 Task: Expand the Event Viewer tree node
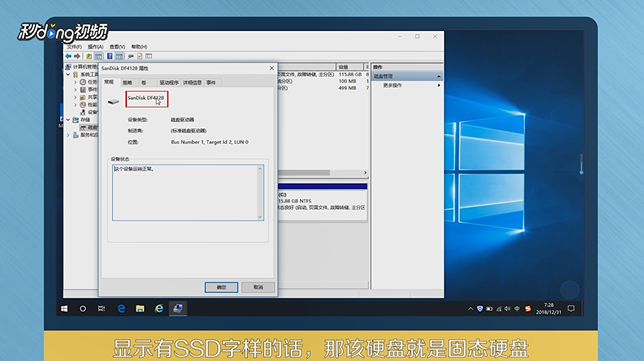click(76, 90)
